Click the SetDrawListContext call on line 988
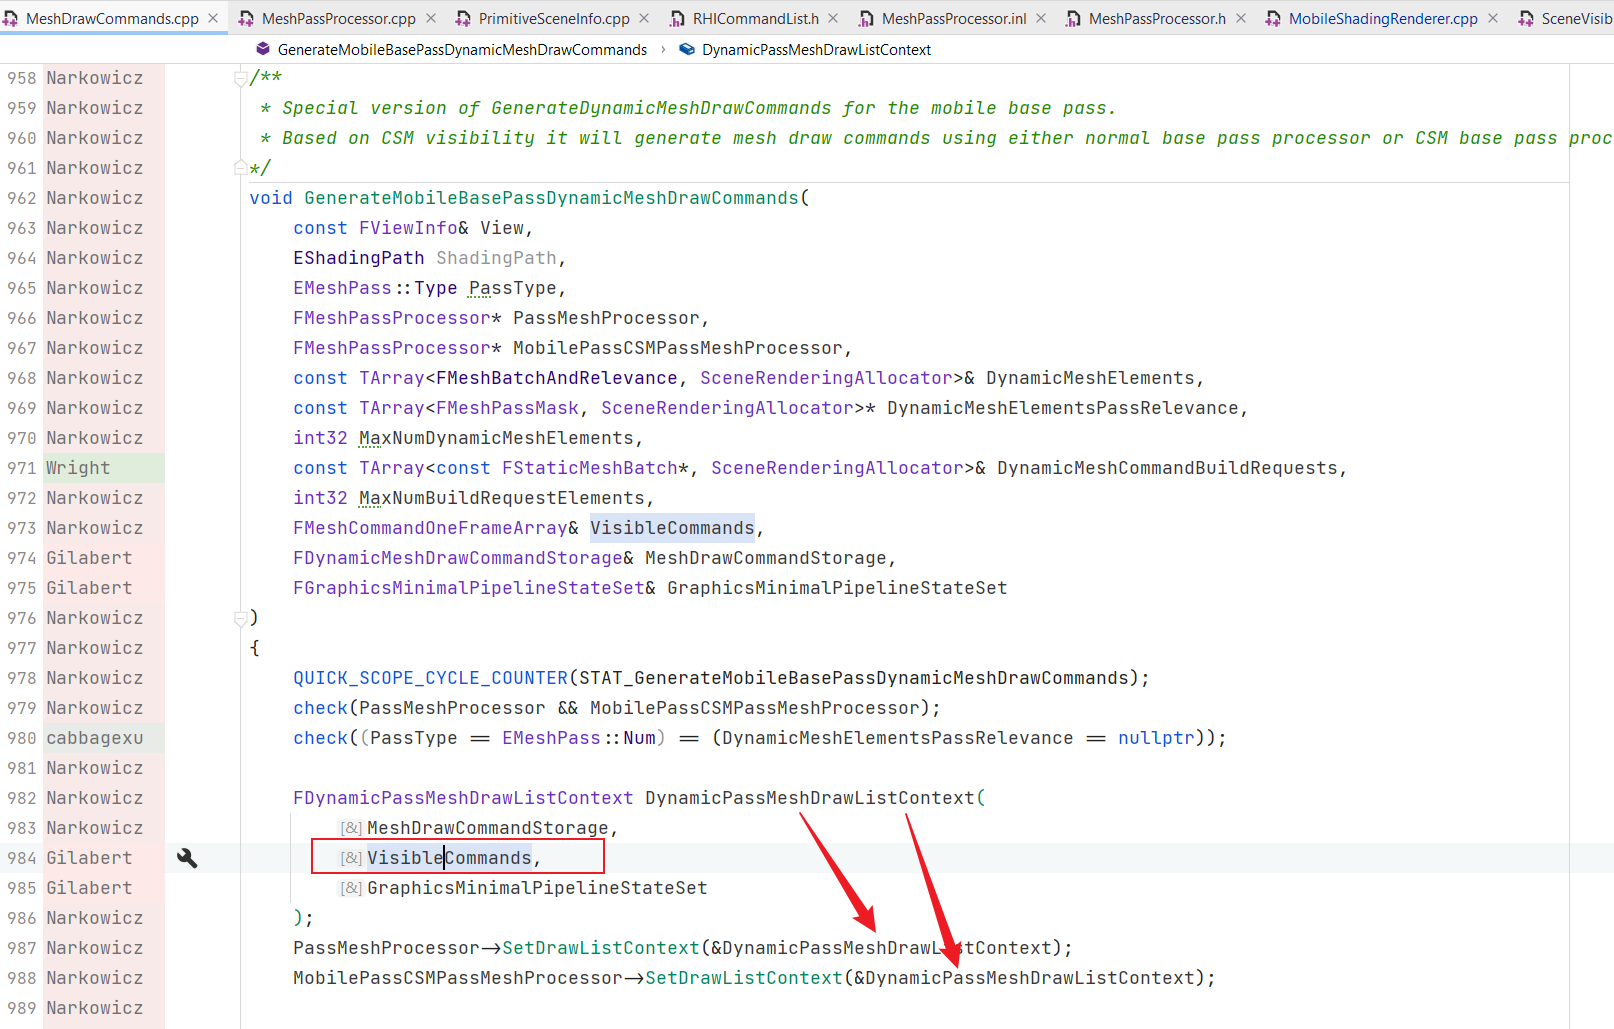1614x1029 pixels. click(744, 978)
